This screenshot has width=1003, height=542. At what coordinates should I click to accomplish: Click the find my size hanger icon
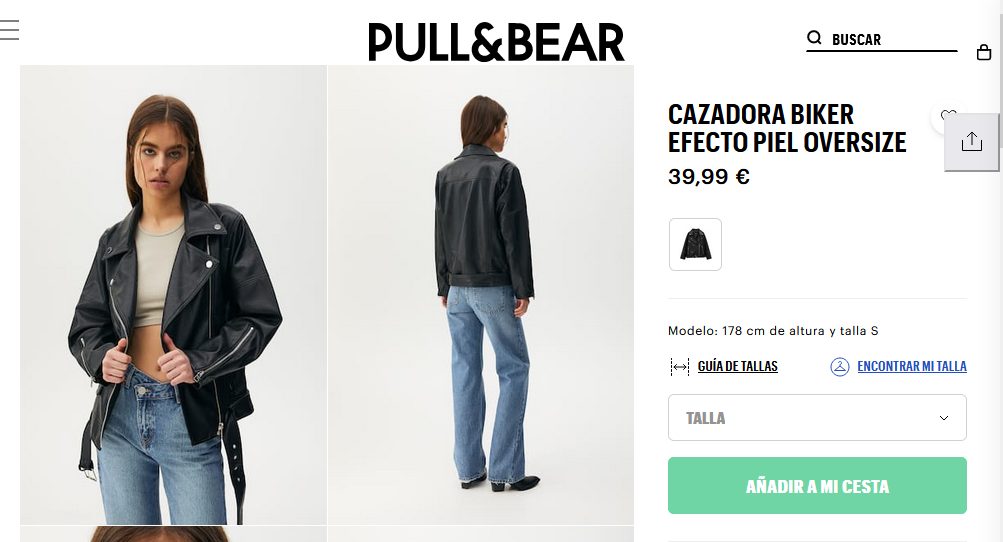click(839, 367)
